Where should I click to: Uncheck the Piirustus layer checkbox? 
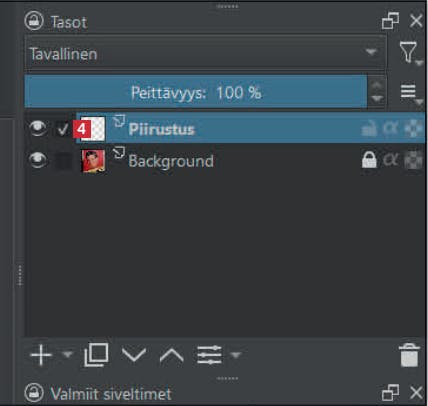63,129
